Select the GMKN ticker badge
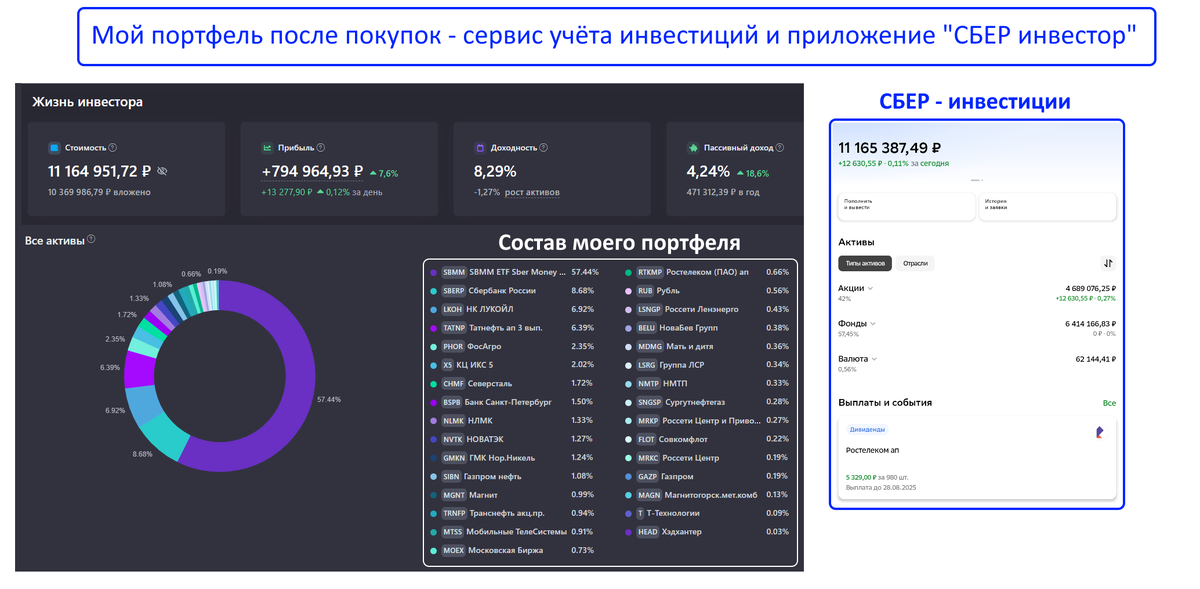Image resolution: width=1200 pixels, height=589 pixels. click(453, 457)
